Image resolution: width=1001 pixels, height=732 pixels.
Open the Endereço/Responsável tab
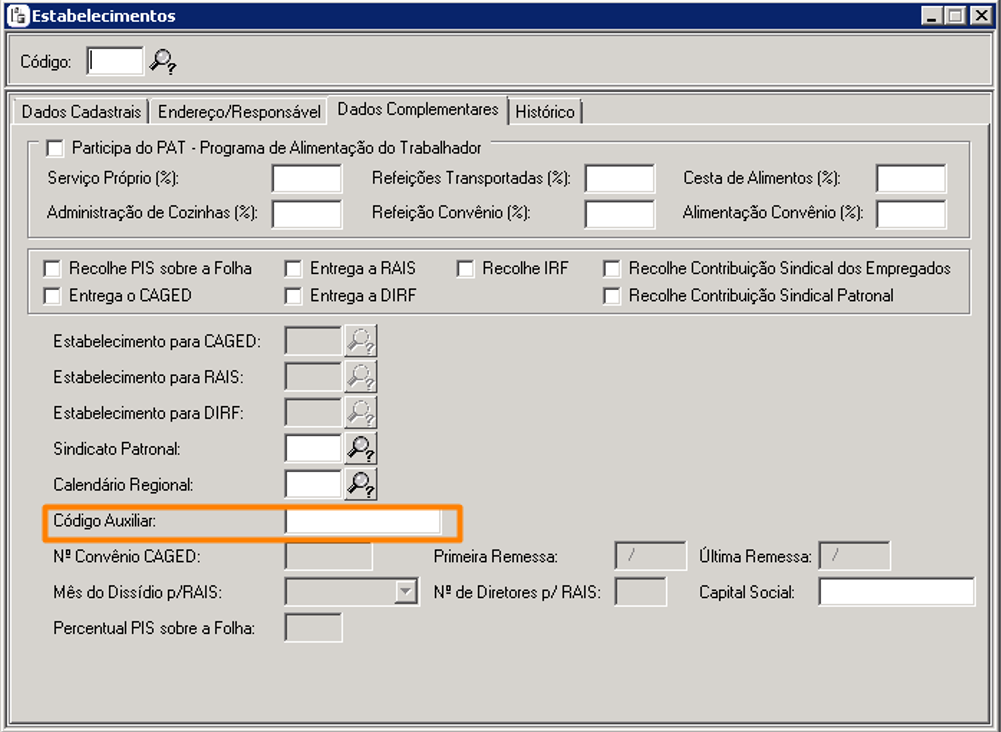[x=240, y=110]
